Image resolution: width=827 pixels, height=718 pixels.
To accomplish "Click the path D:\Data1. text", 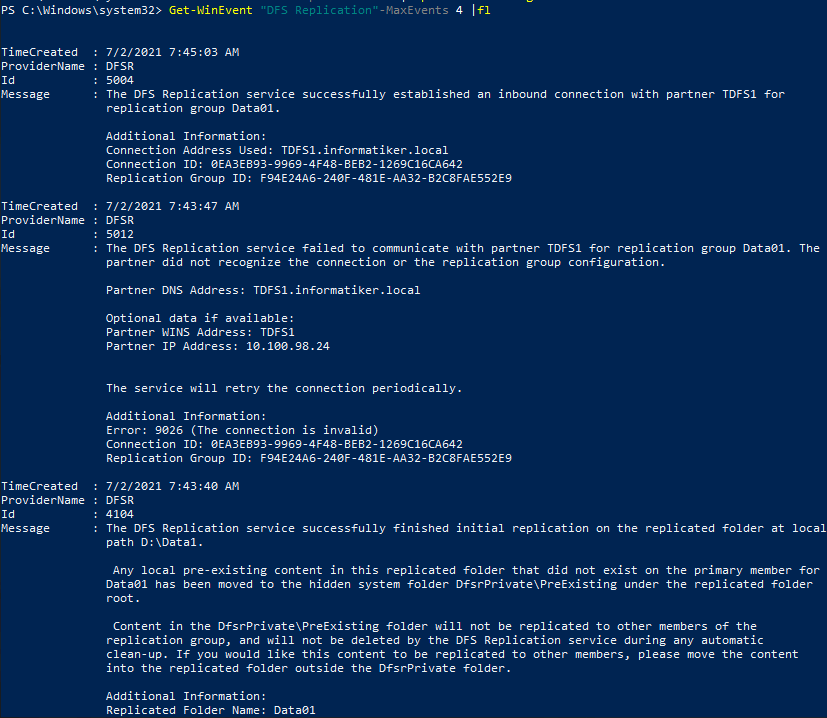I will point(155,542).
